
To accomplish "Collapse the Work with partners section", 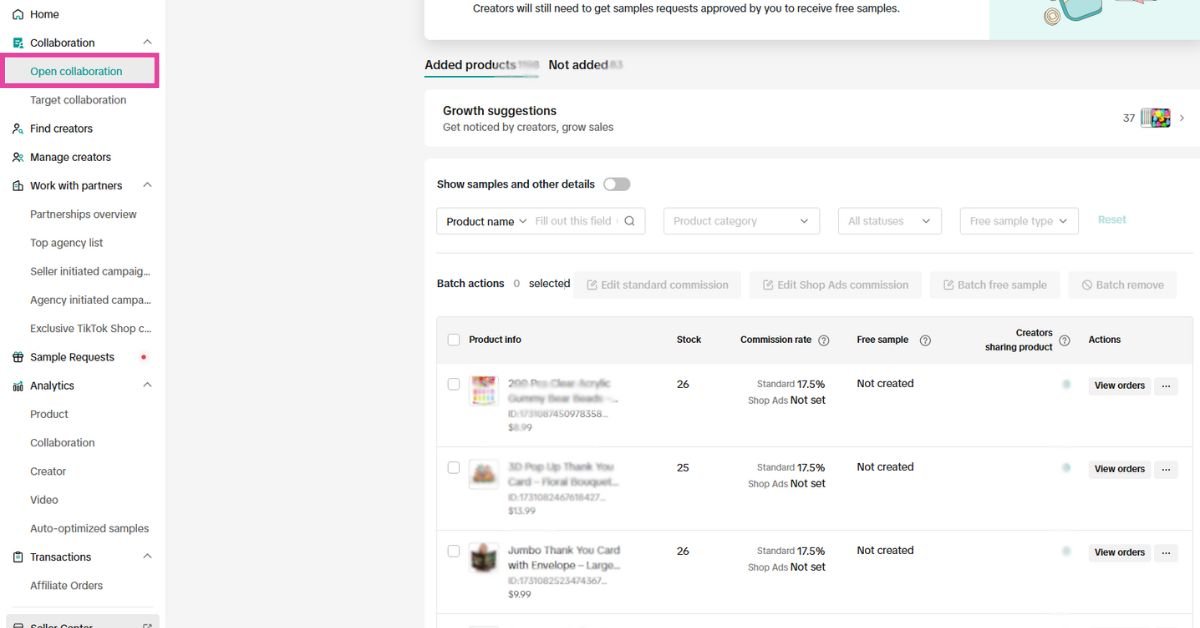I will click(x=148, y=186).
